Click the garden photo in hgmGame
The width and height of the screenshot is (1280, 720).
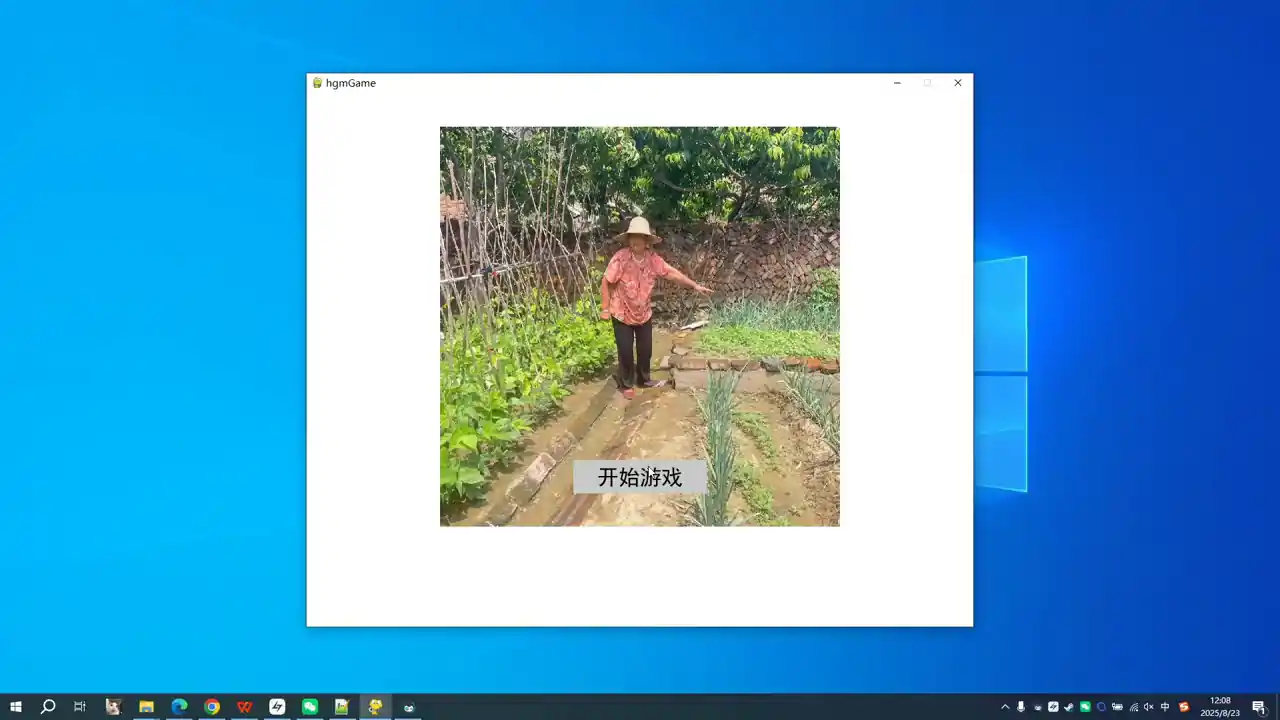pyautogui.click(x=640, y=326)
